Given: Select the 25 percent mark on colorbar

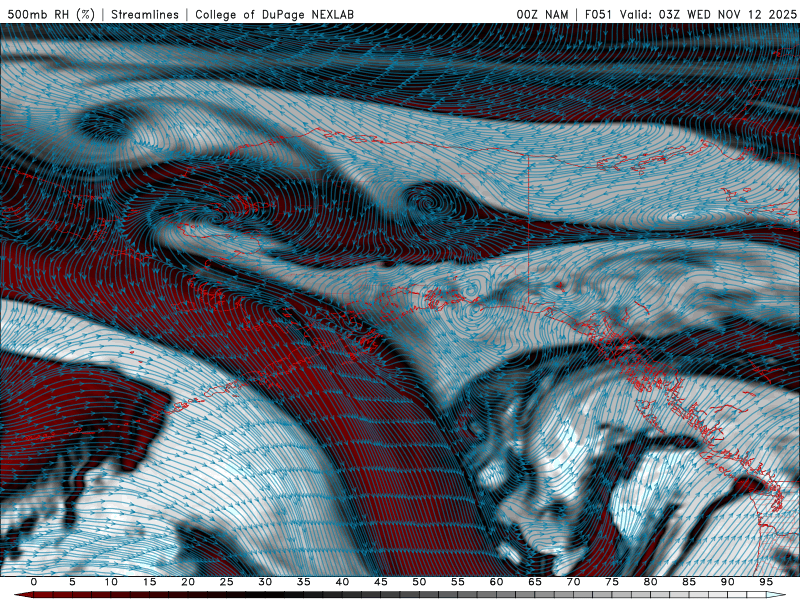Looking at the screenshot, I should tap(227, 582).
